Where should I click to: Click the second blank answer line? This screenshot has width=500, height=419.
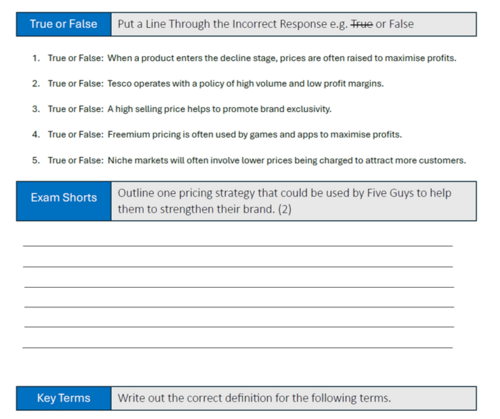click(238, 267)
